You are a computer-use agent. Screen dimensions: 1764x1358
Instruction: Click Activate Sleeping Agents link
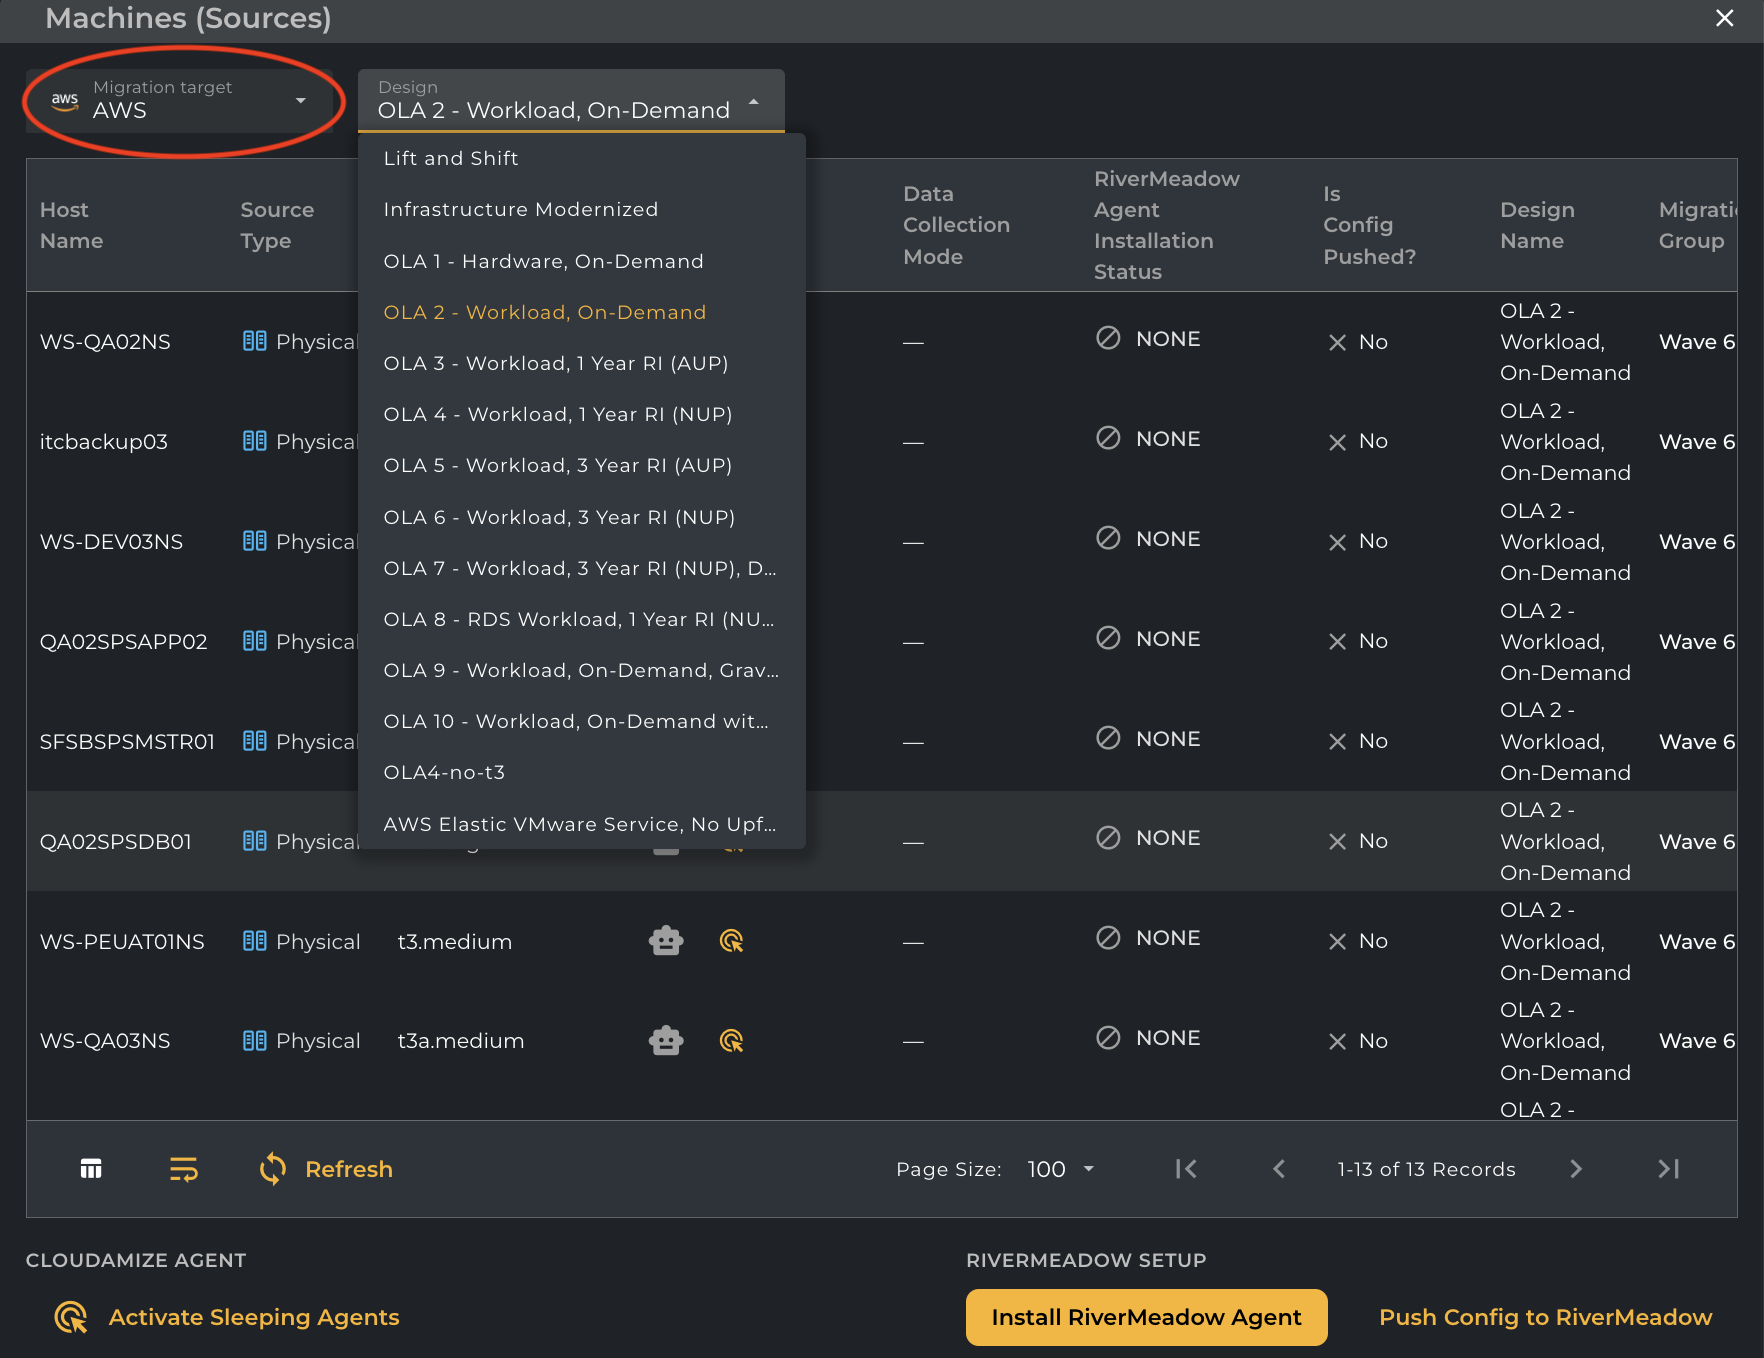pyautogui.click(x=254, y=1317)
